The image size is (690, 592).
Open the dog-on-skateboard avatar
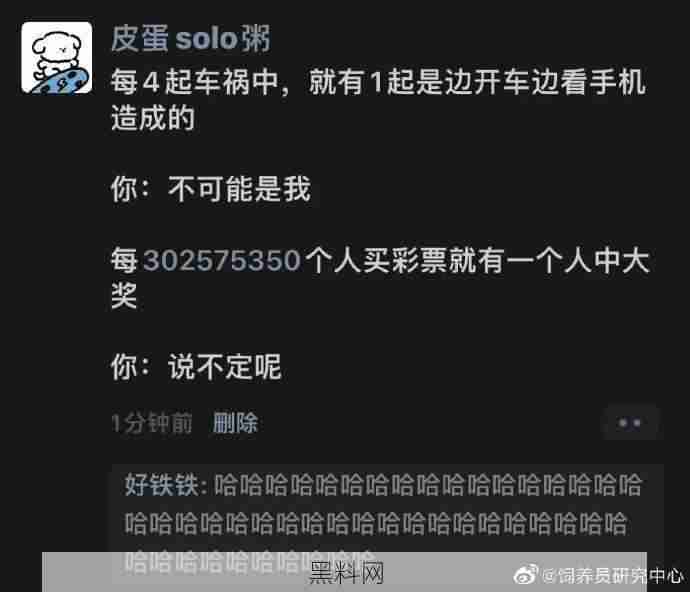[57, 58]
